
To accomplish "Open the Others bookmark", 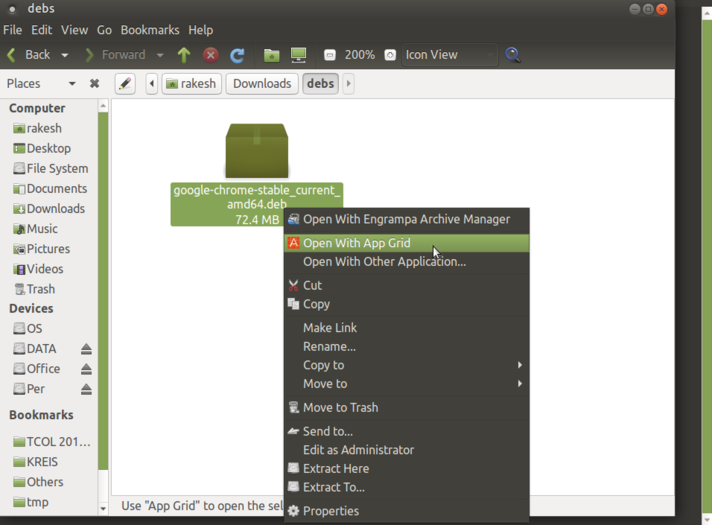I will tap(38, 482).
